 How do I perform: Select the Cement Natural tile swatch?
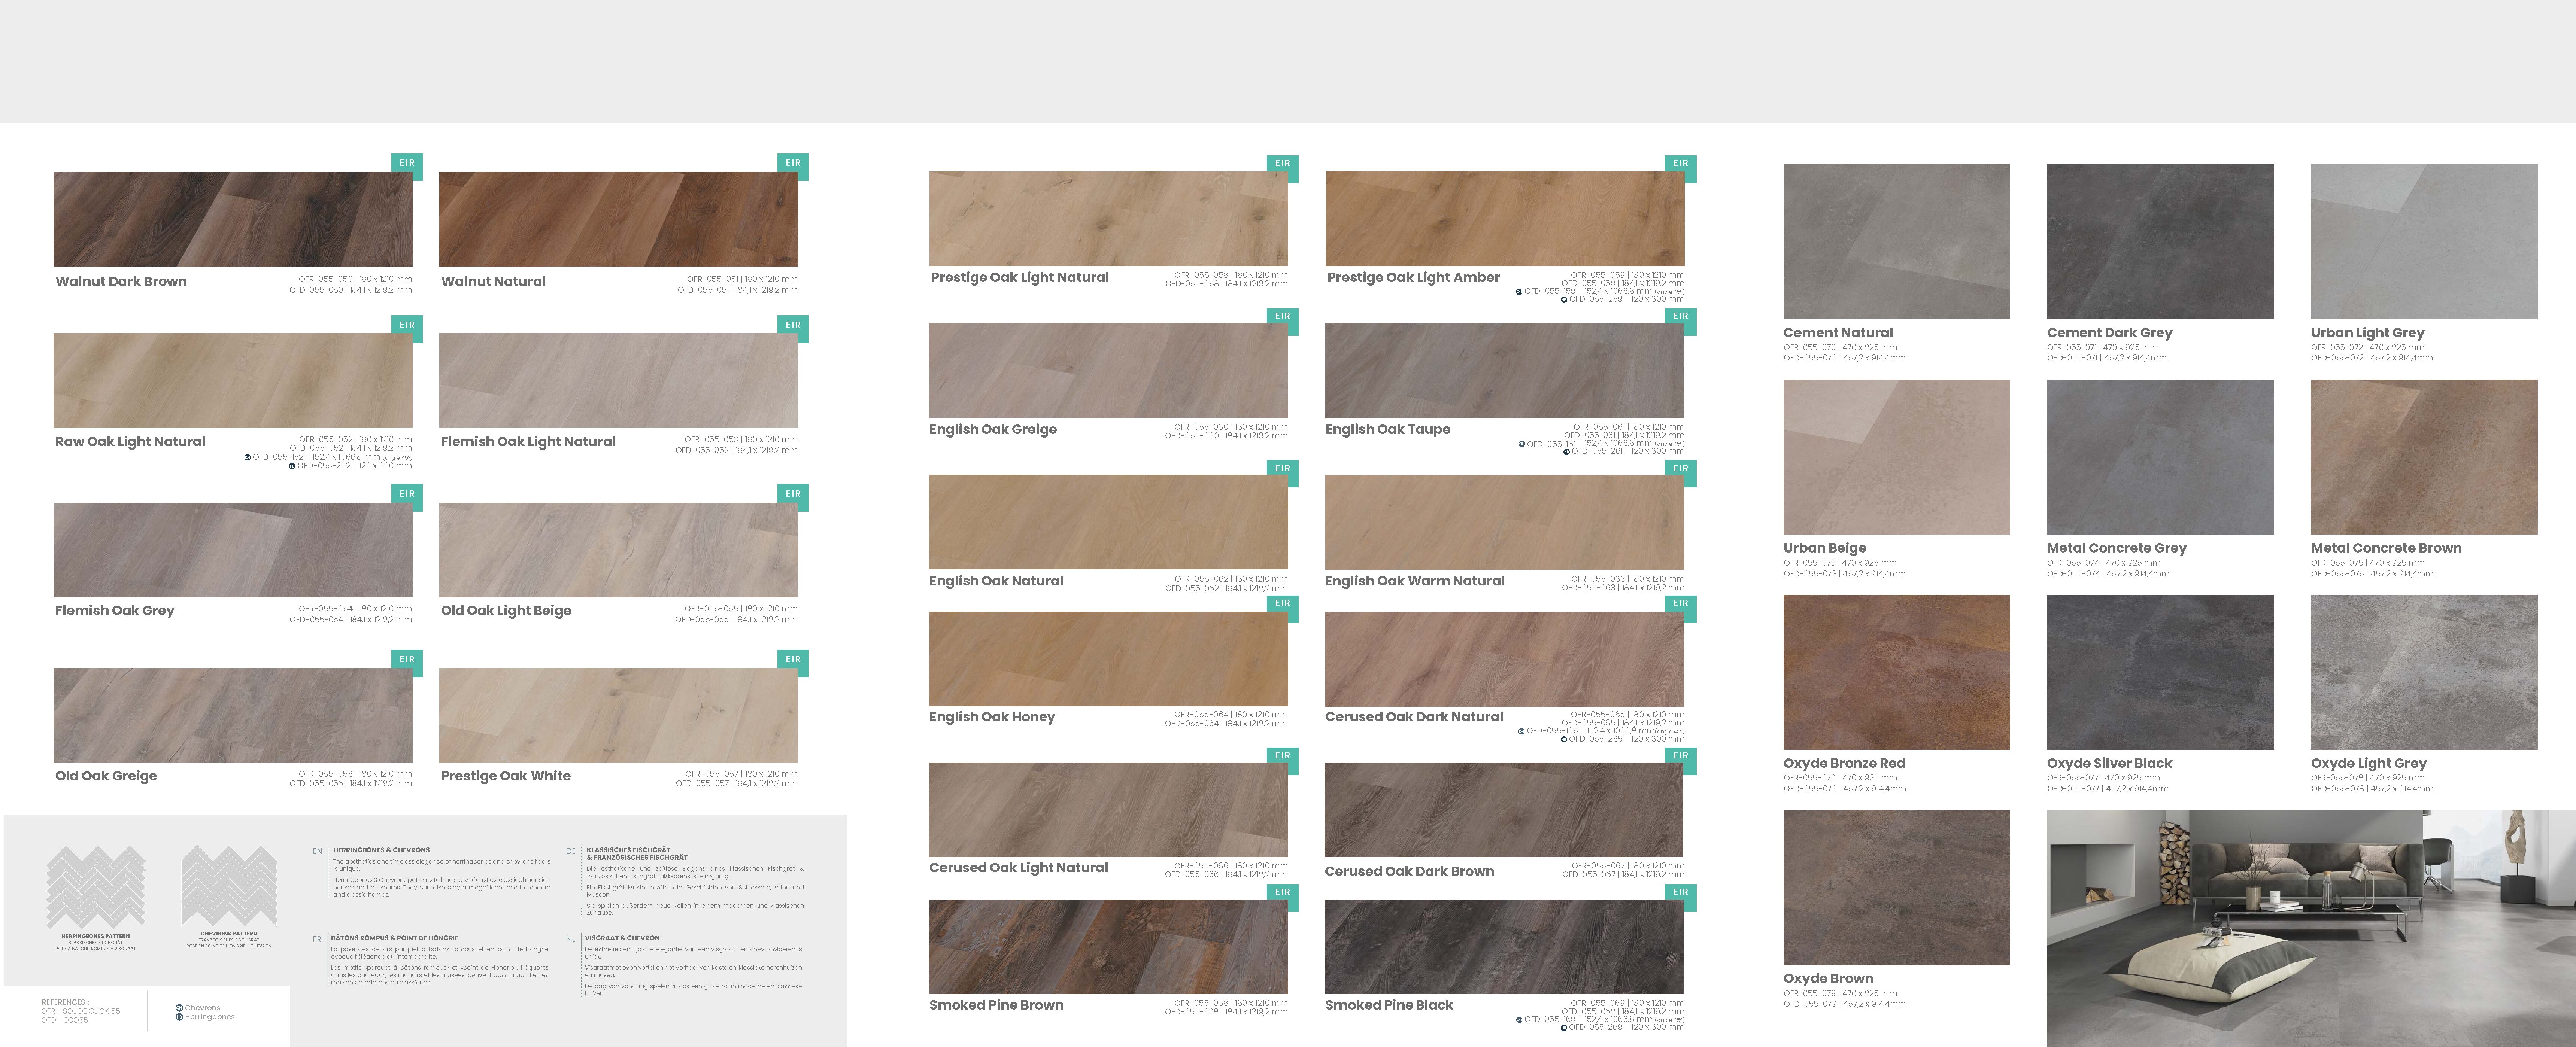1896,242
